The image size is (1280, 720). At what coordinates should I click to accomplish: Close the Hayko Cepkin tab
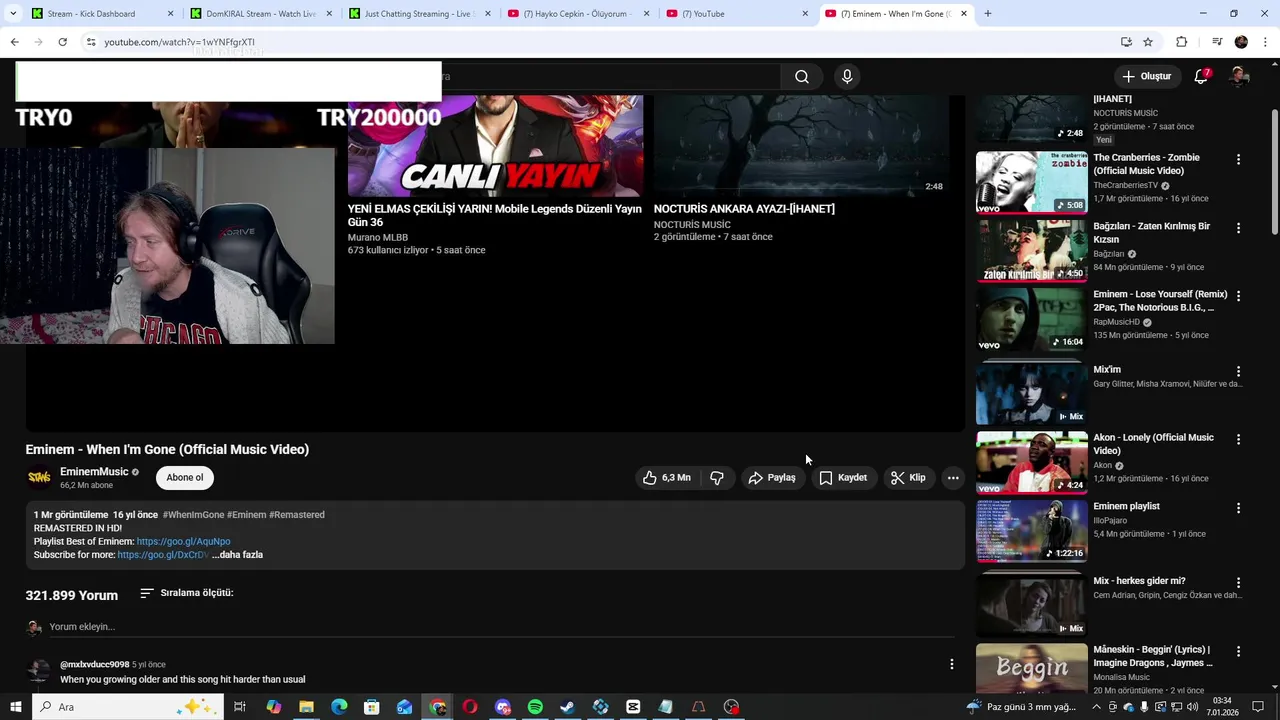tap(646, 14)
